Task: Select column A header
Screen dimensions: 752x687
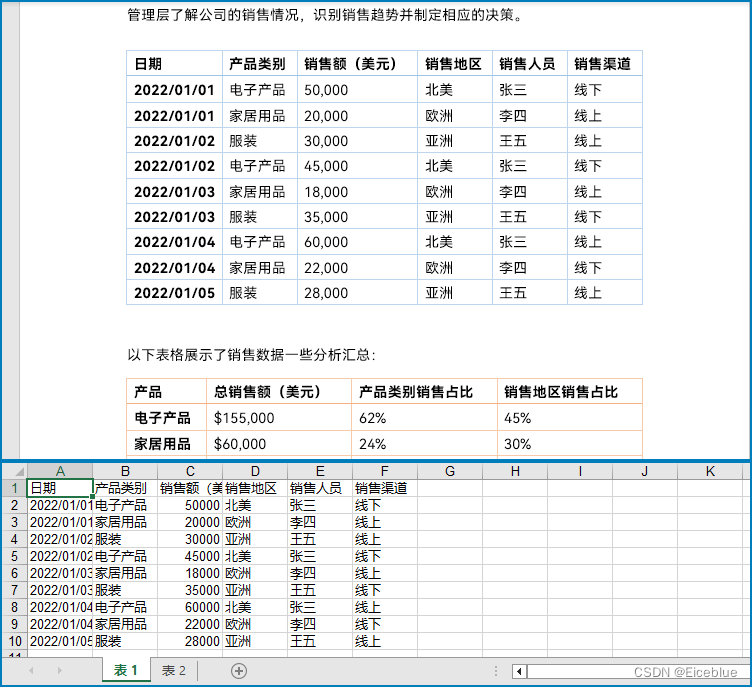Action: coord(60,472)
